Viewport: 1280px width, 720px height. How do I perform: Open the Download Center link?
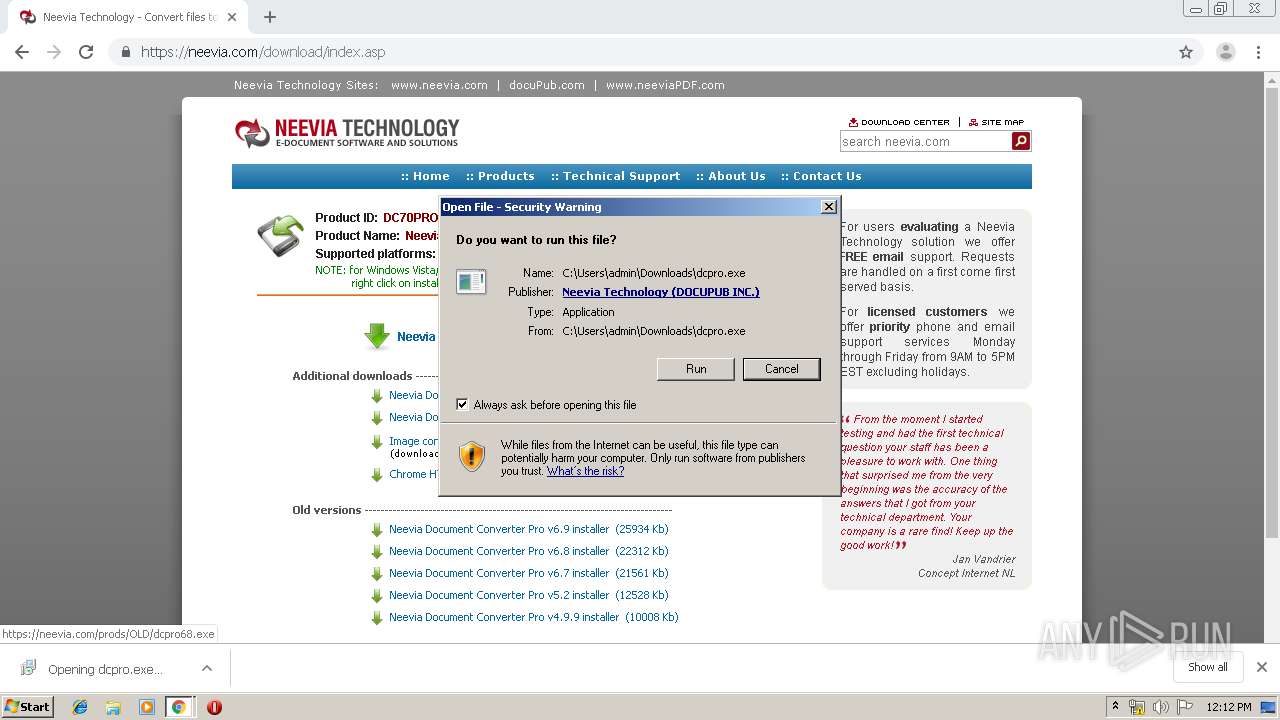click(899, 122)
